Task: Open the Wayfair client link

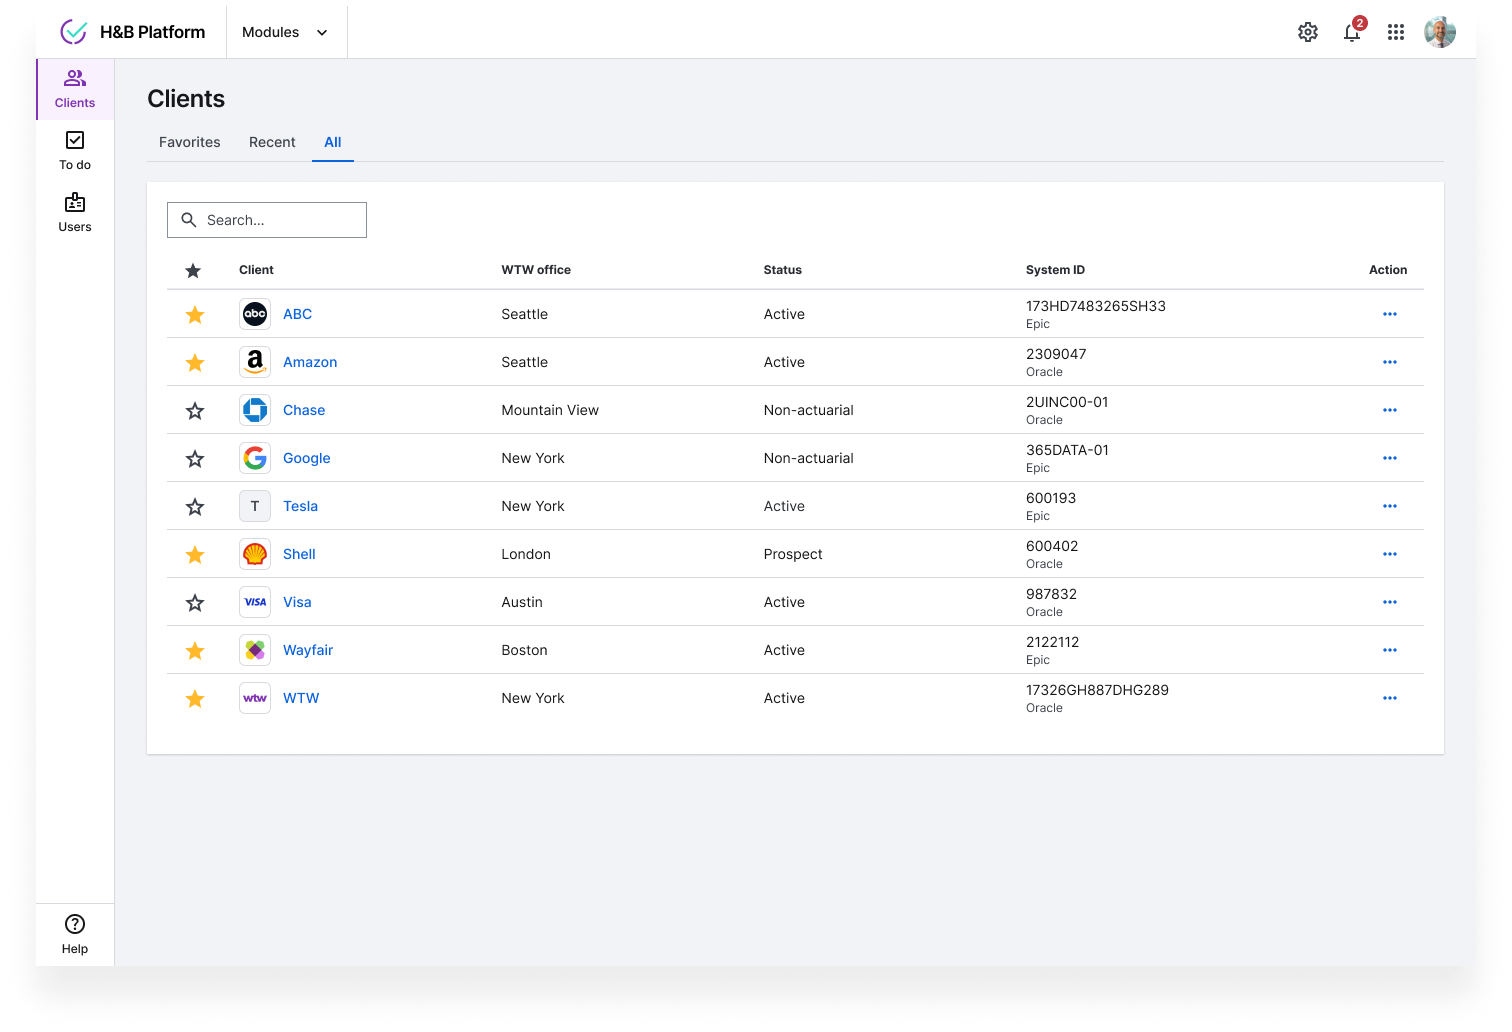Action: [x=308, y=650]
